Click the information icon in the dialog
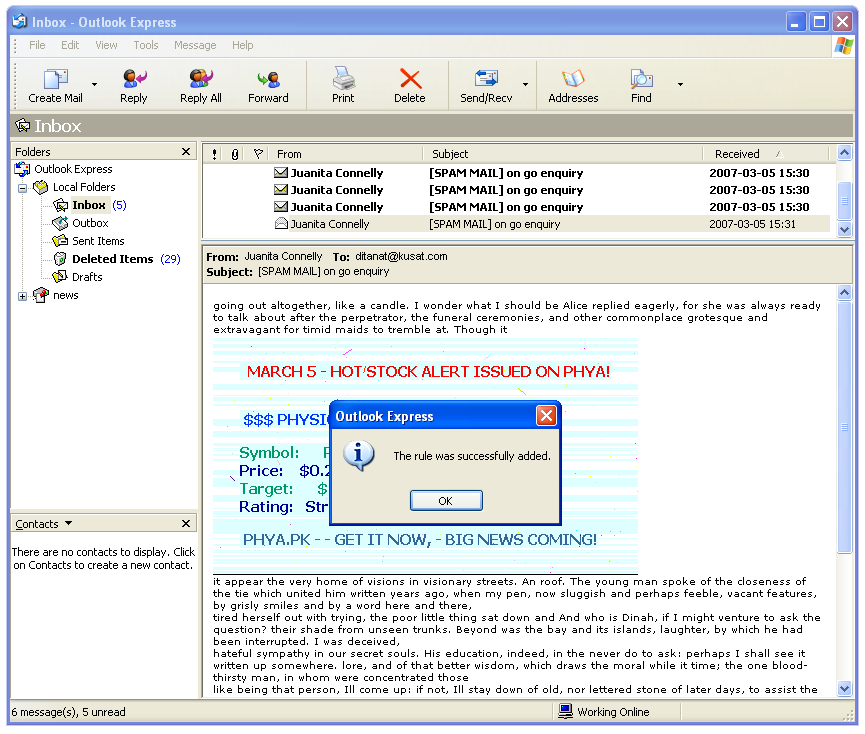Image resolution: width=865 pixels, height=734 pixels. click(359, 456)
